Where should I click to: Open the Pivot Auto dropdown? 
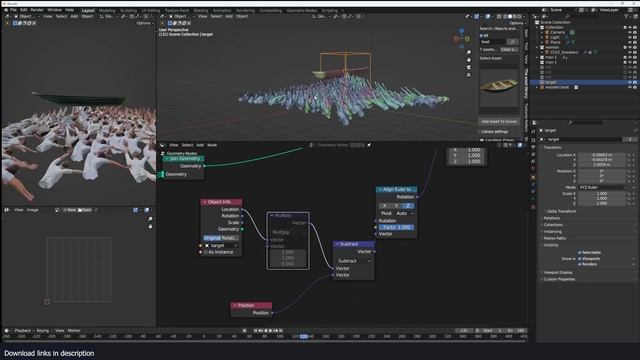coord(404,213)
